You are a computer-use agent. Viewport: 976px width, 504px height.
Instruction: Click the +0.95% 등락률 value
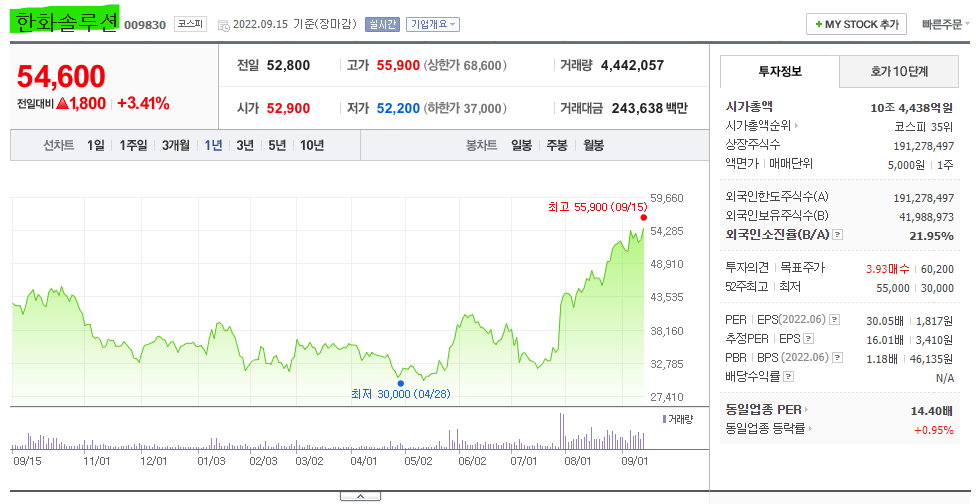point(934,430)
